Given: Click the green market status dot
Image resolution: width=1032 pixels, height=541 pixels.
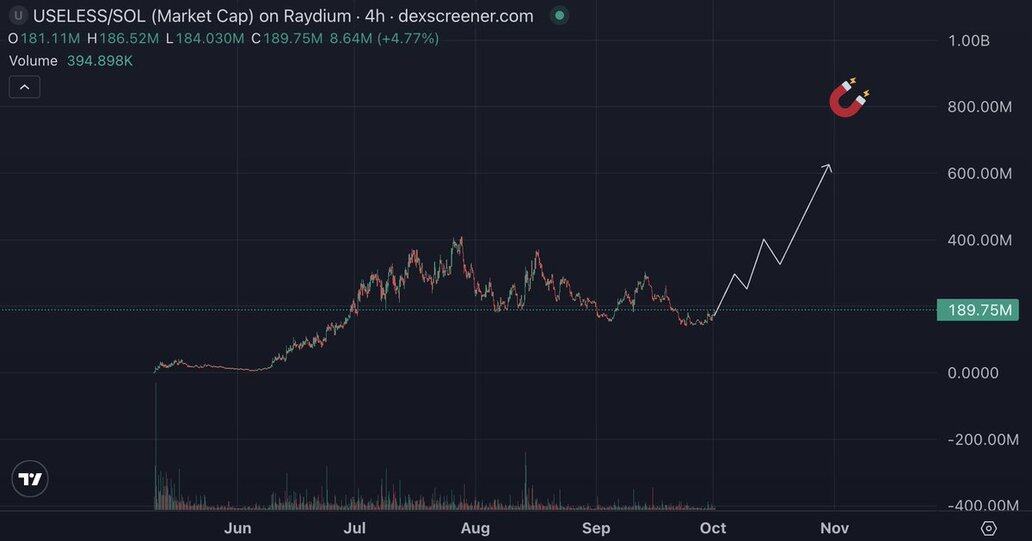Looking at the screenshot, I should point(559,16).
